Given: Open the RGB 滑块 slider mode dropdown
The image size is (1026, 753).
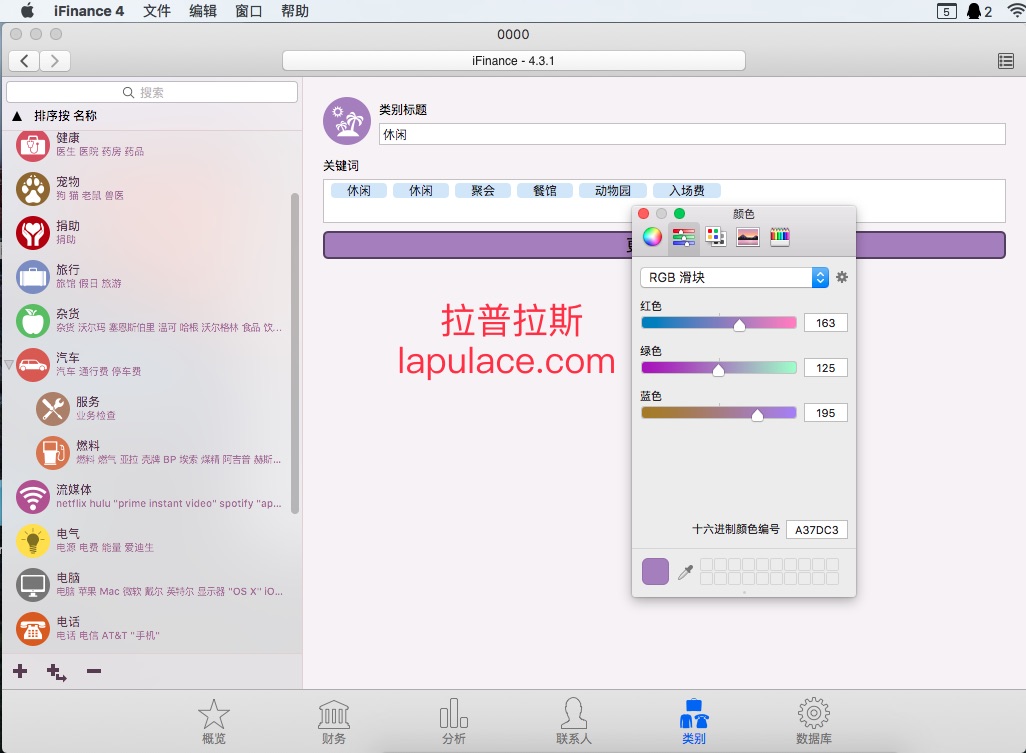Looking at the screenshot, I should (x=734, y=277).
